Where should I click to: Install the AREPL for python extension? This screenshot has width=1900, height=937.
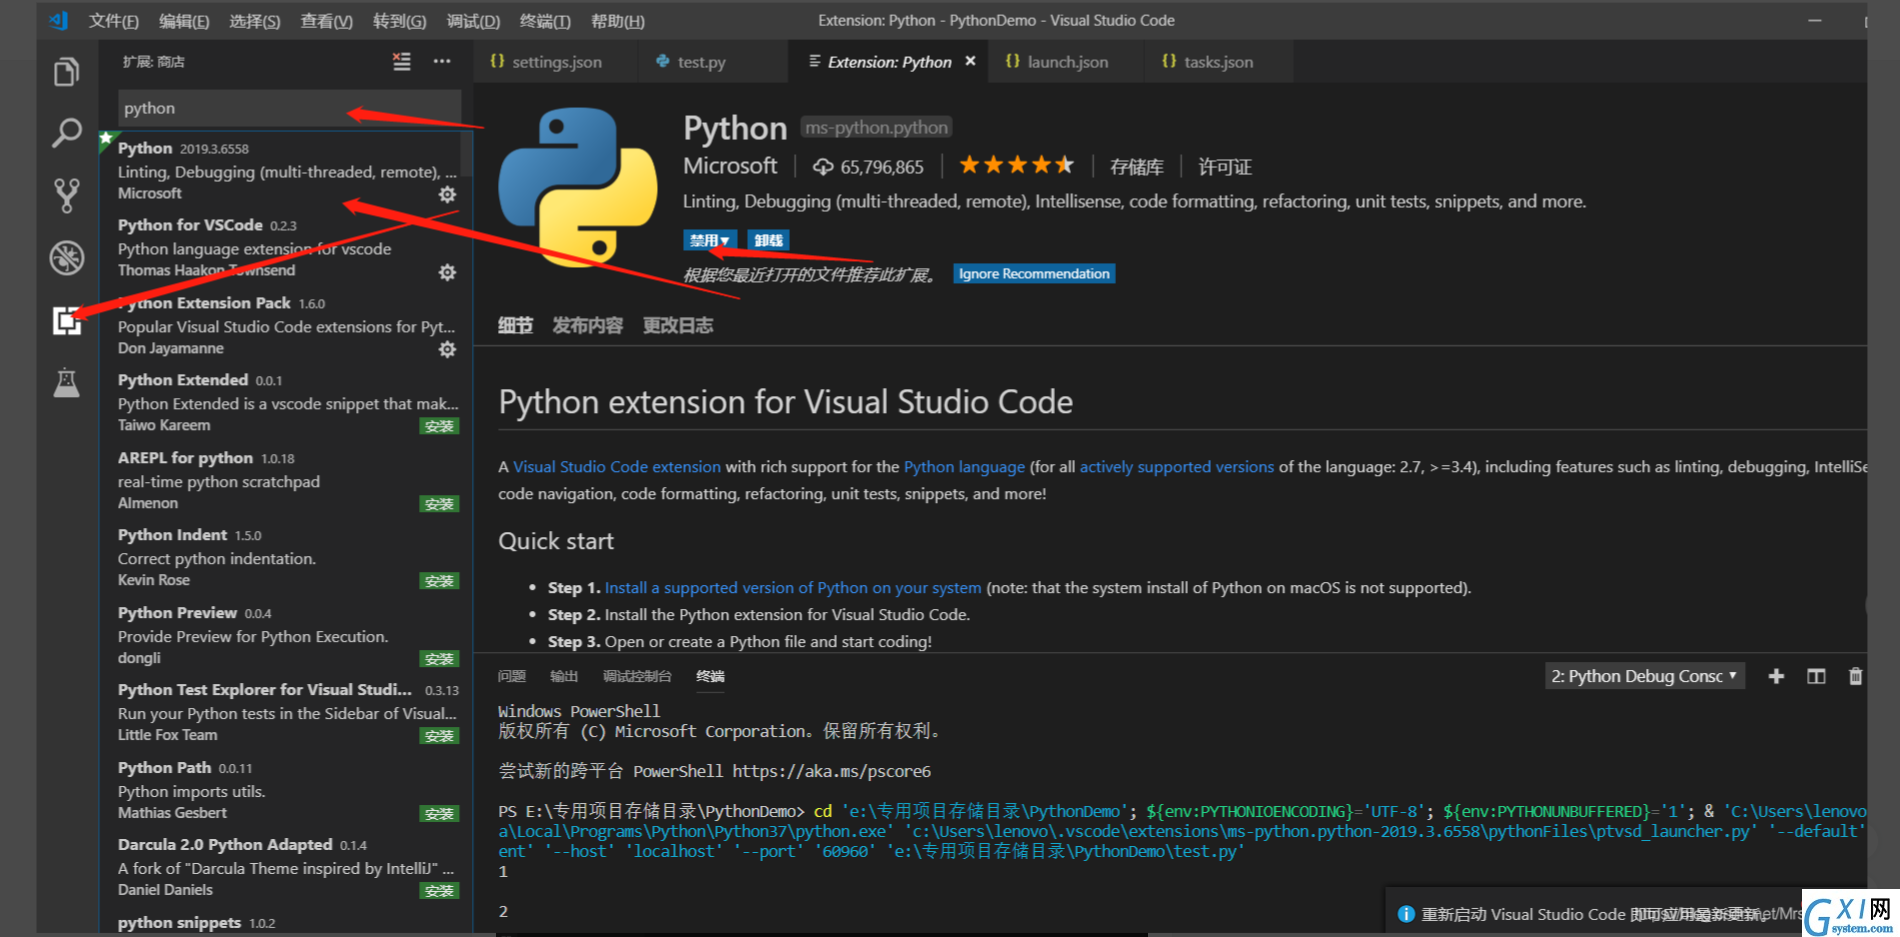pyautogui.click(x=439, y=504)
